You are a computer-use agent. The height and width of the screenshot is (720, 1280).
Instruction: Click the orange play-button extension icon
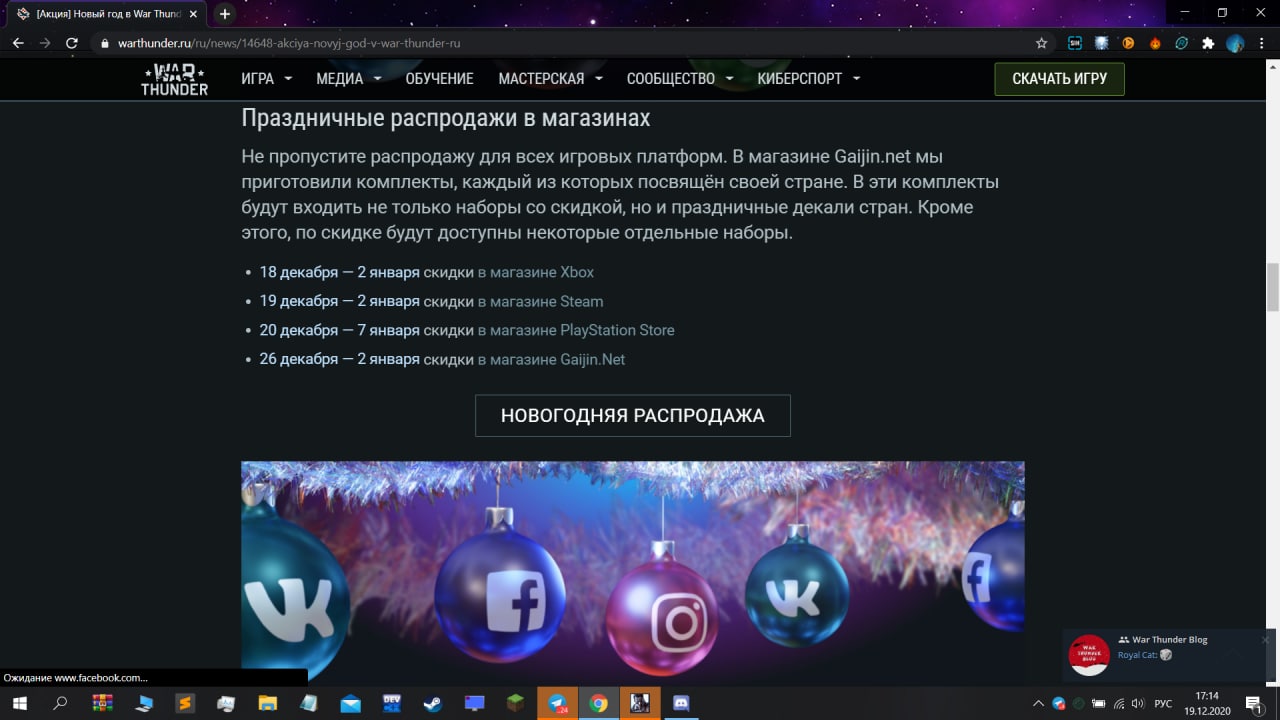point(1128,43)
